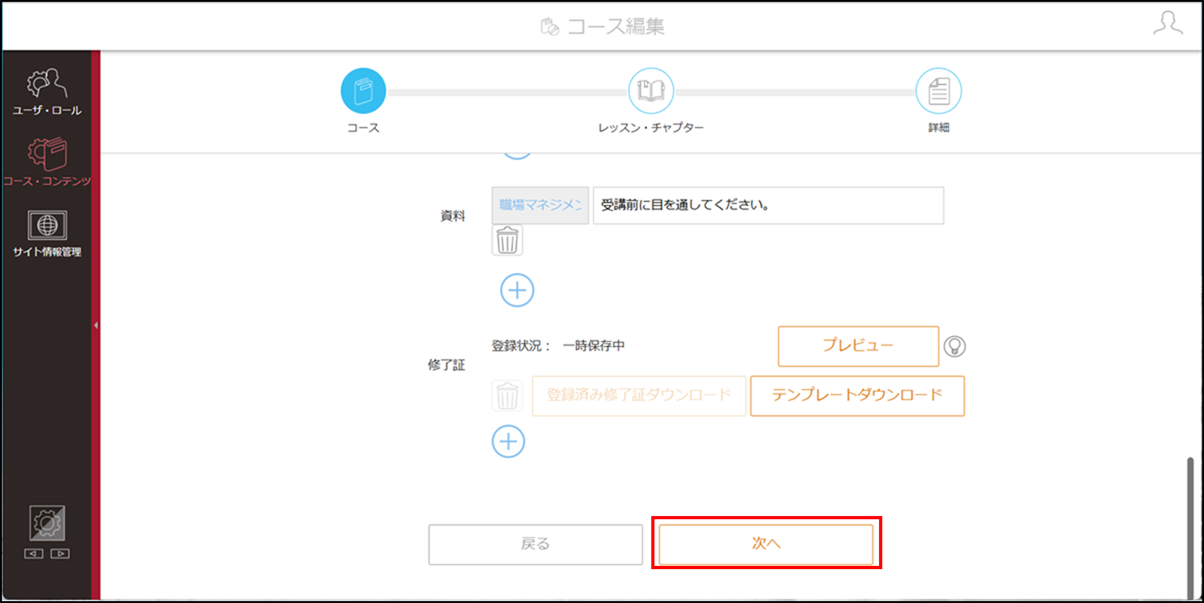1204x603 pixels.
Task: Click the コース step icon
Action: 363,91
